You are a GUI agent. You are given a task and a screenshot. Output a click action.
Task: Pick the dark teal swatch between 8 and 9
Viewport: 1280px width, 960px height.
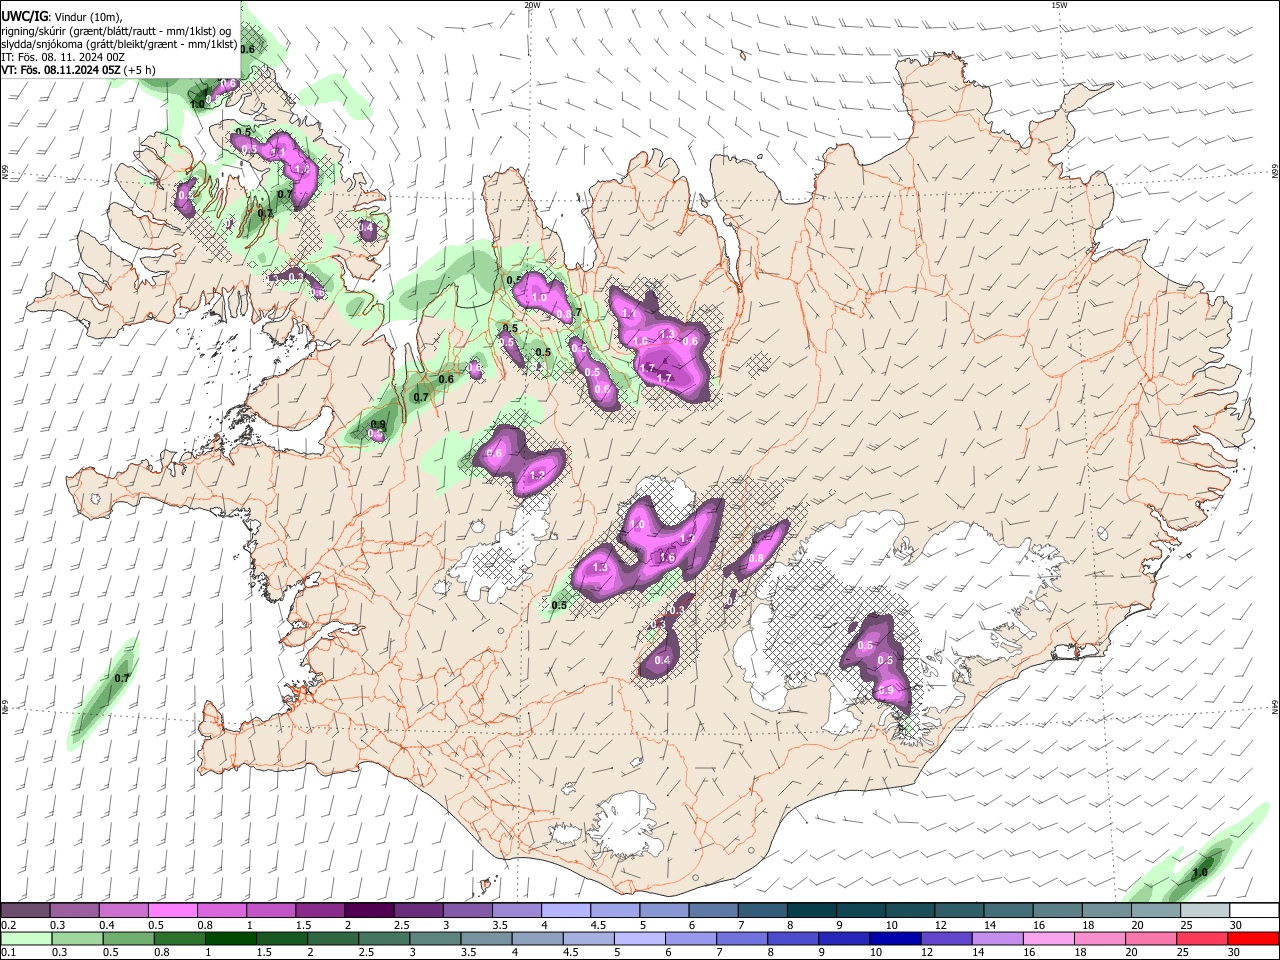click(811, 911)
